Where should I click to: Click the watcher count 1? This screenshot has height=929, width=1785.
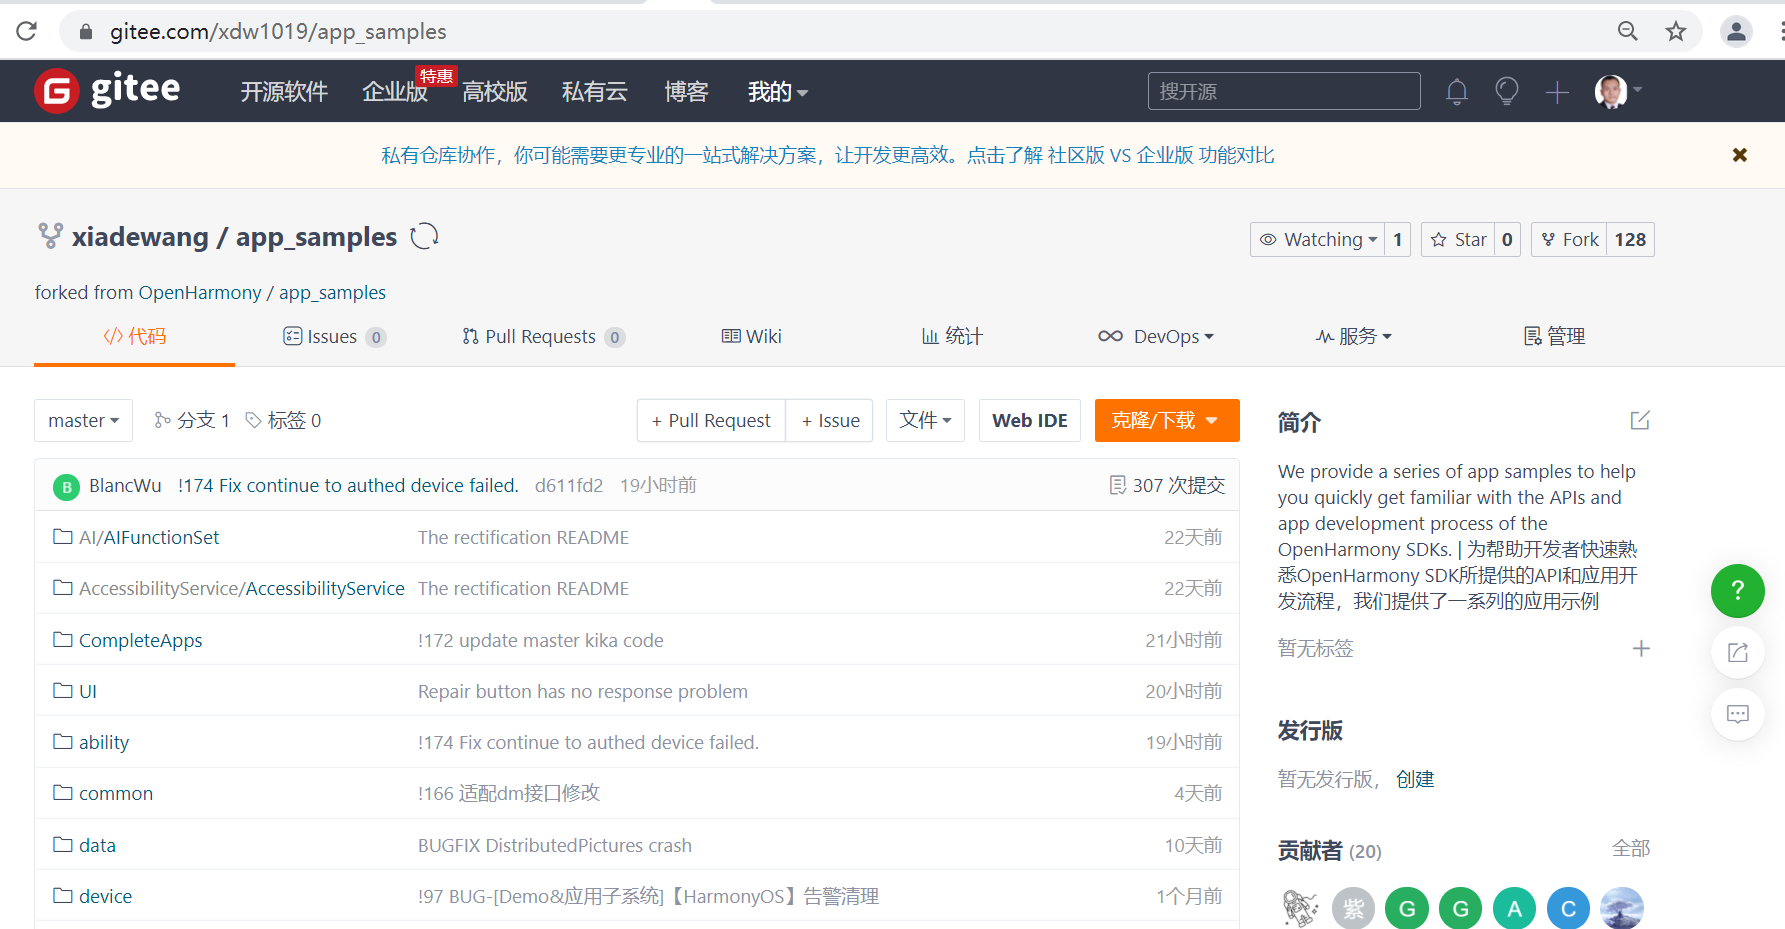coord(1398,239)
